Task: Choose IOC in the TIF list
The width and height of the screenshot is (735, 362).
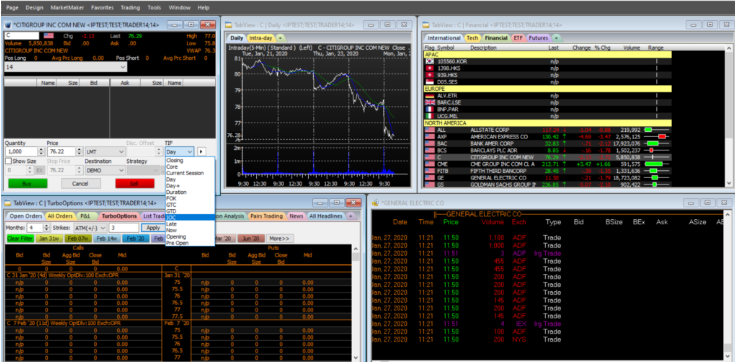Action: click(190, 218)
